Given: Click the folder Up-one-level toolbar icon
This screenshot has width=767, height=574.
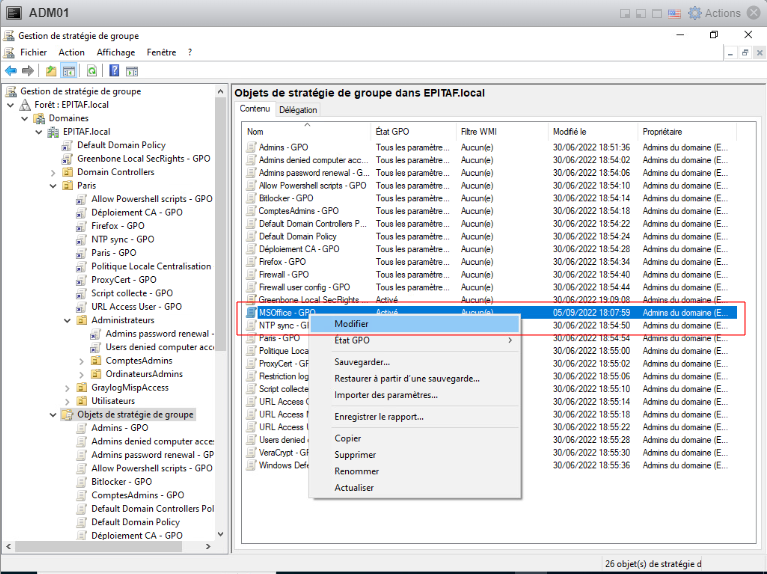Looking at the screenshot, I should point(51,71).
